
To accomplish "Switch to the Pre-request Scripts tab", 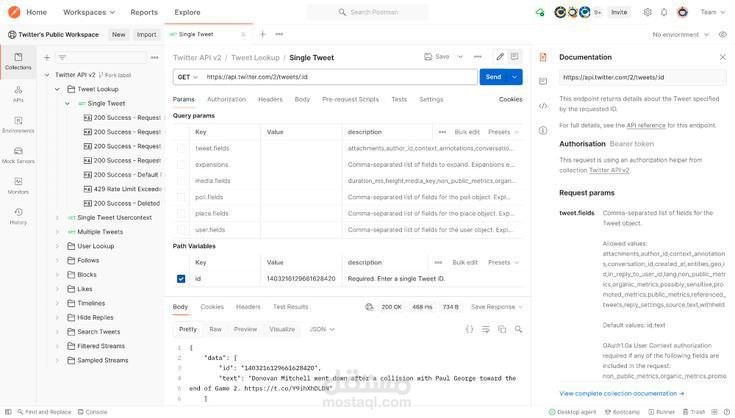I will pyautogui.click(x=350, y=99).
